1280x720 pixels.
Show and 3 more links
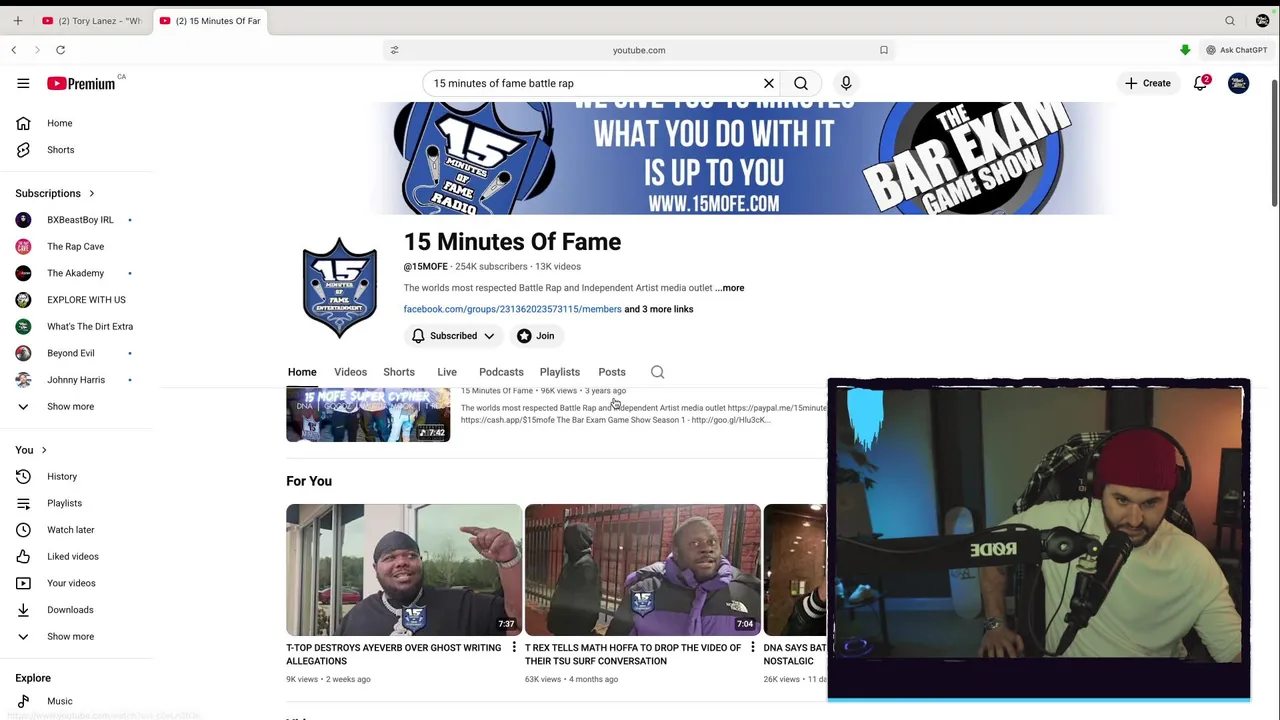point(659,309)
